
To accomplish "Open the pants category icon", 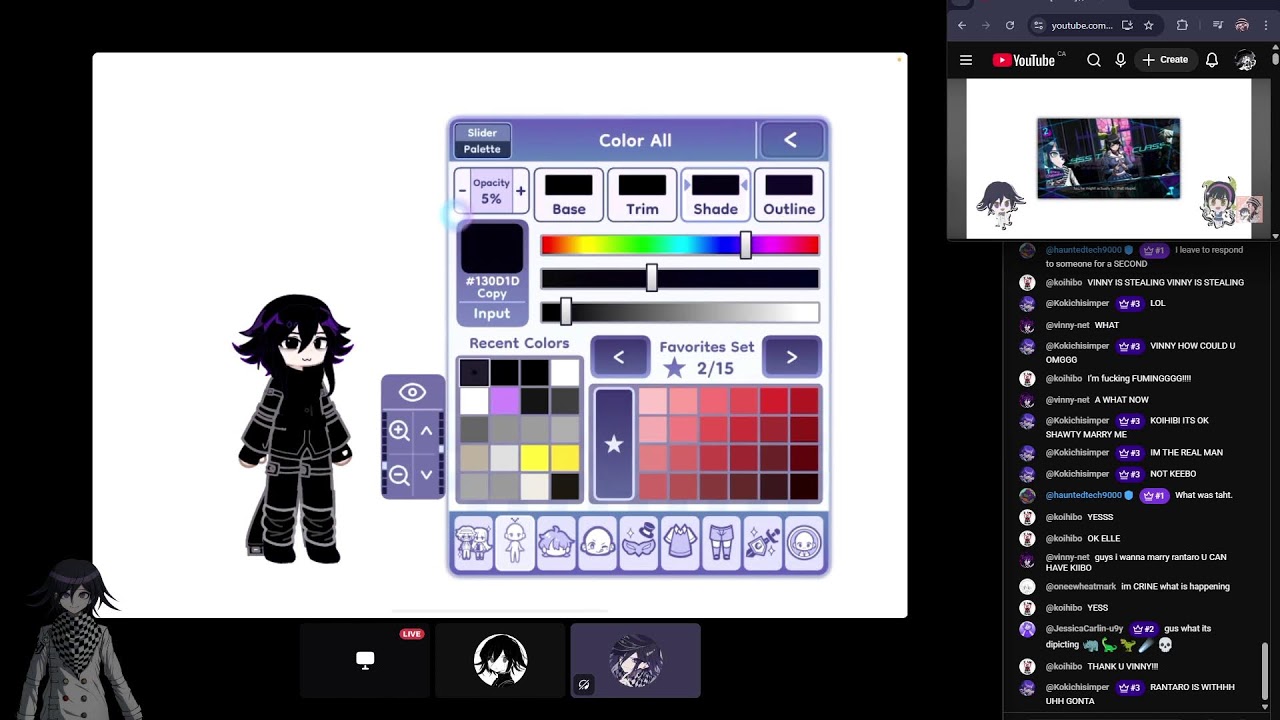I will click(721, 542).
